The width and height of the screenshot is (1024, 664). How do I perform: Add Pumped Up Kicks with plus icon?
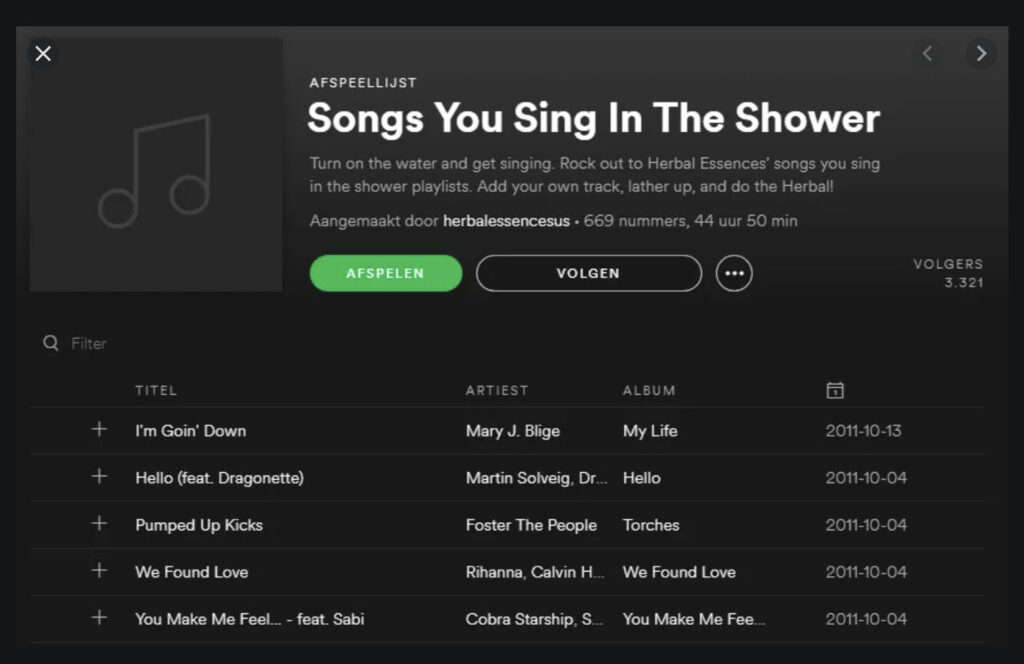[99, 524]
